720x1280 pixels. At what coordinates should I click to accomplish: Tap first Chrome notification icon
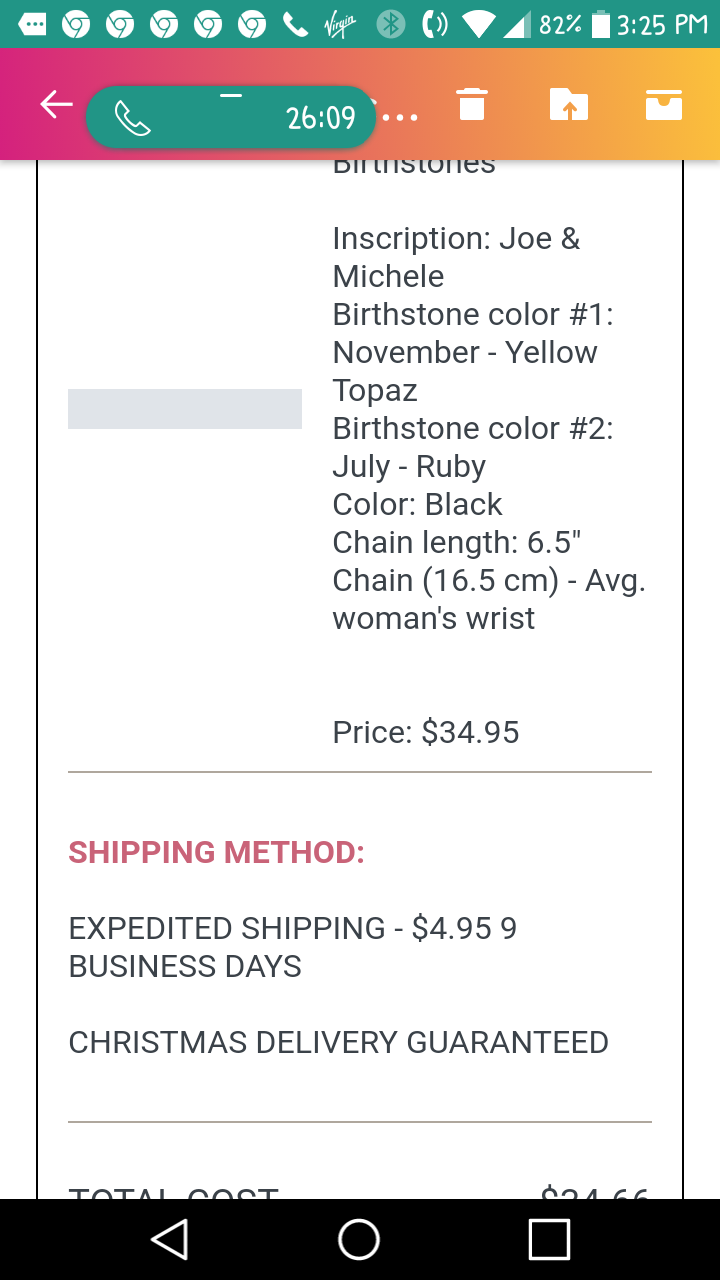pos(76,24)
